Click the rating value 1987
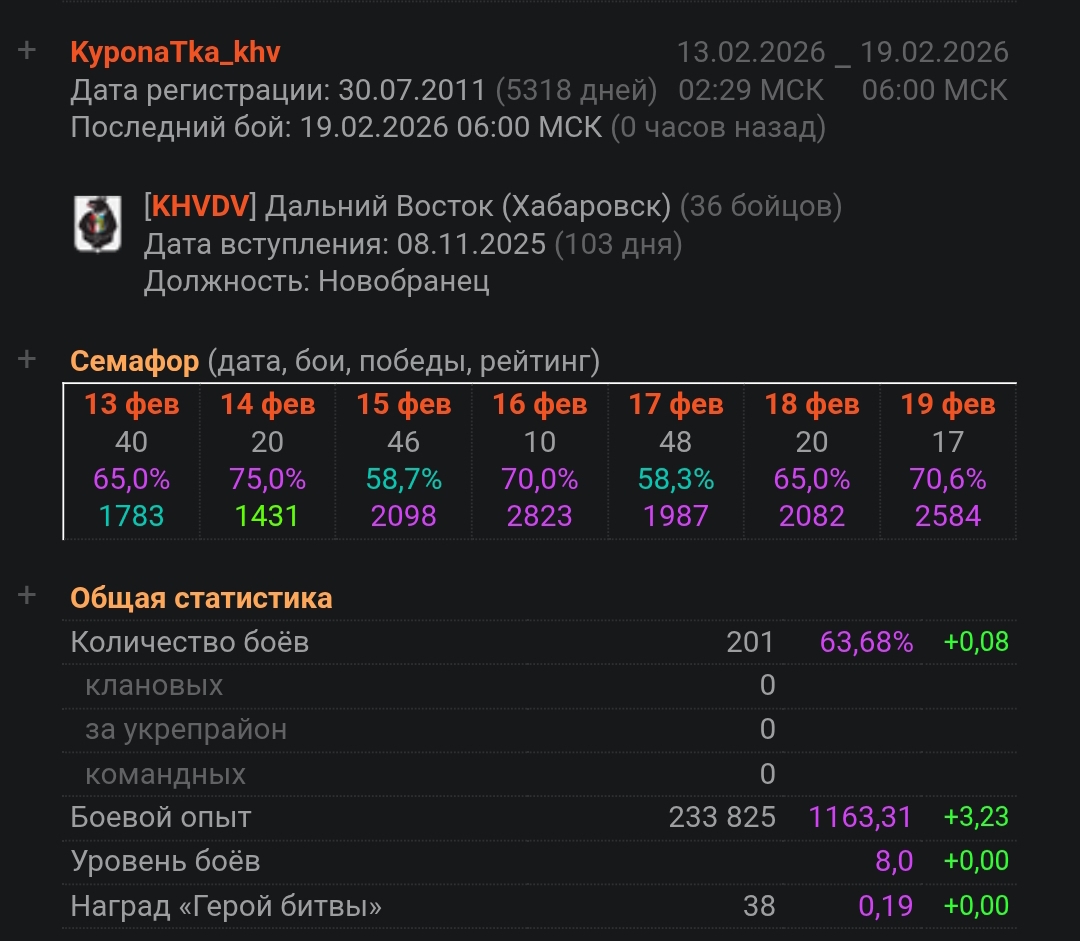The height and width of the screenshot is (941, 1080). [676, 516]
